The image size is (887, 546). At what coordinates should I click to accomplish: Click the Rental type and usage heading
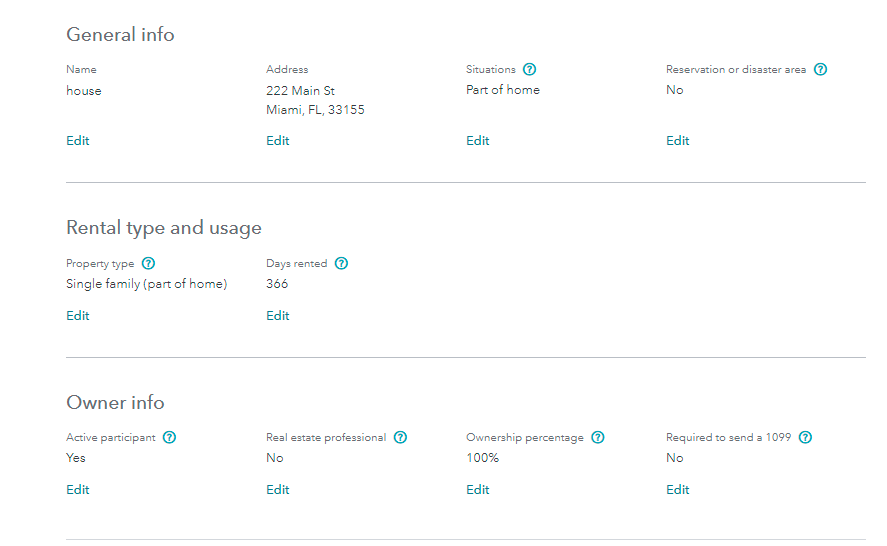164,228
